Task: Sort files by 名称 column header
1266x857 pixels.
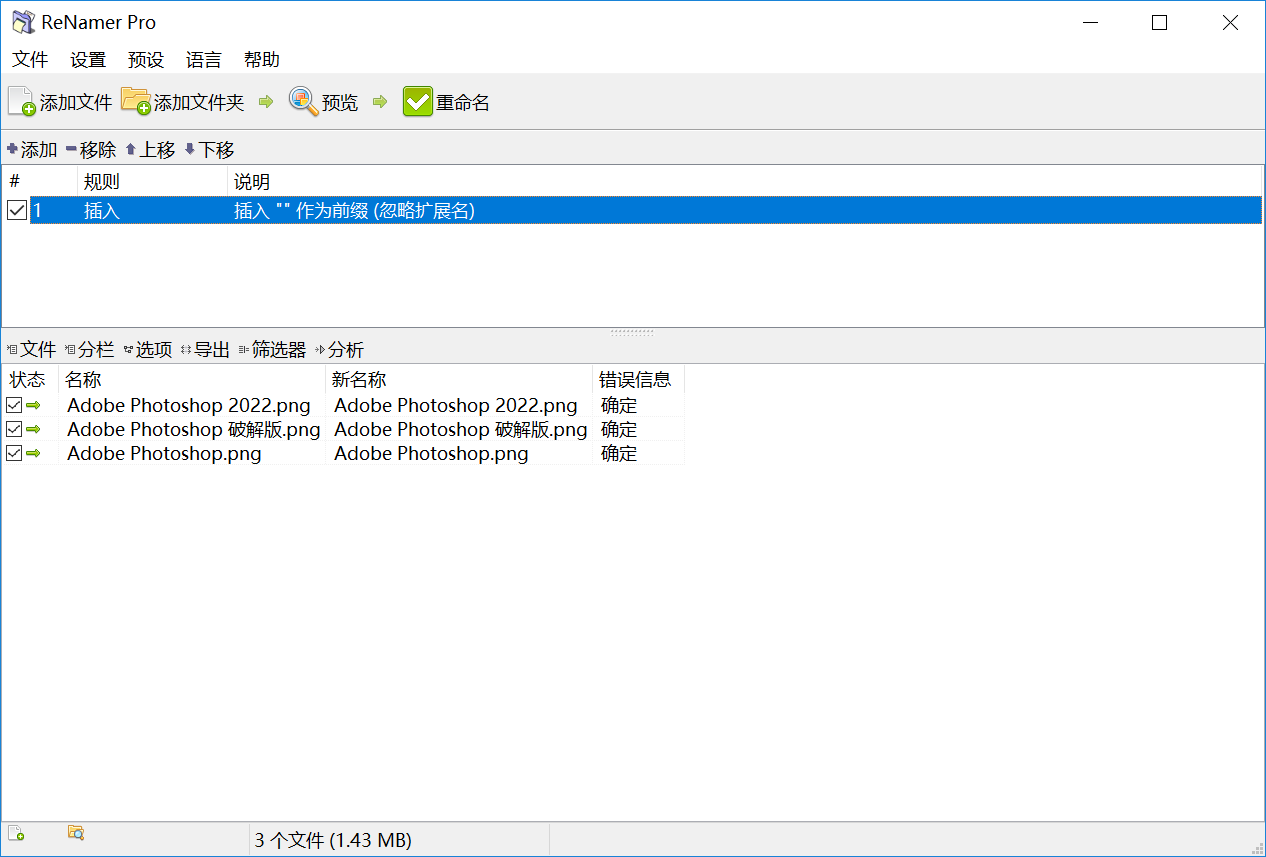Action: tap(192, 380)
